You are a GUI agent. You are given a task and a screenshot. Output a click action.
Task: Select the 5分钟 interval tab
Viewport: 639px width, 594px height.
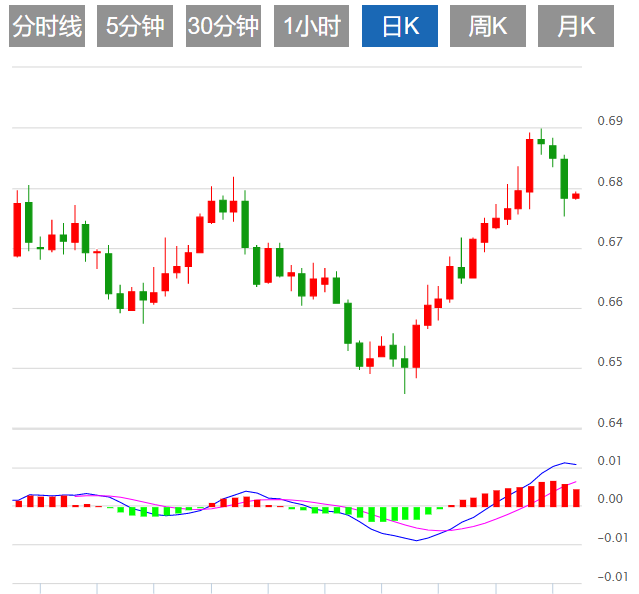click(135, 26)
